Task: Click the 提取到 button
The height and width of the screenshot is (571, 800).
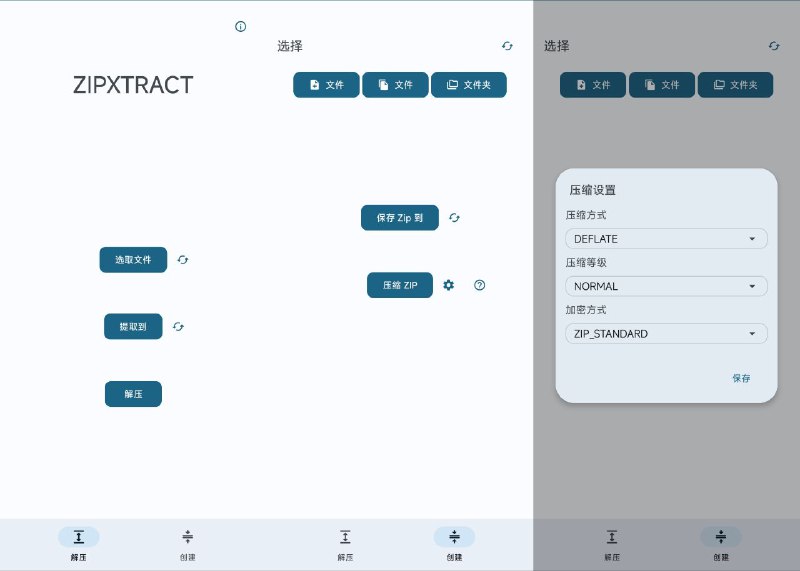Action: point(133,327)
